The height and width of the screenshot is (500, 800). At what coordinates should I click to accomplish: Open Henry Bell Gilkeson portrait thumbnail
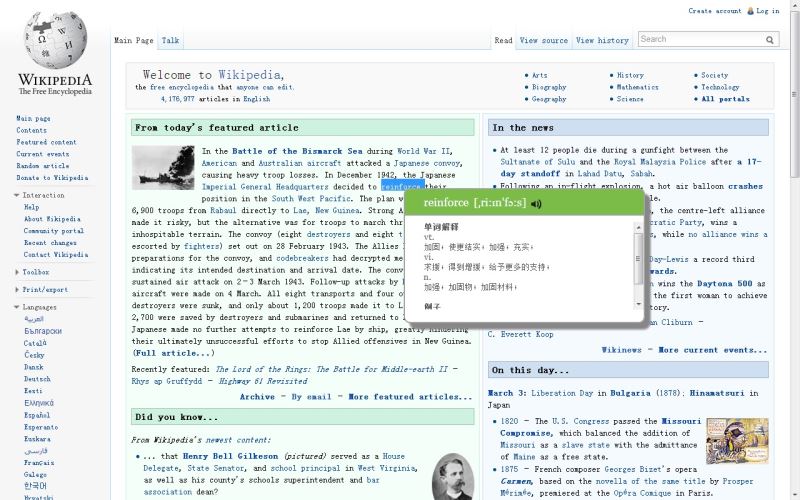click(x=453, y=477)
